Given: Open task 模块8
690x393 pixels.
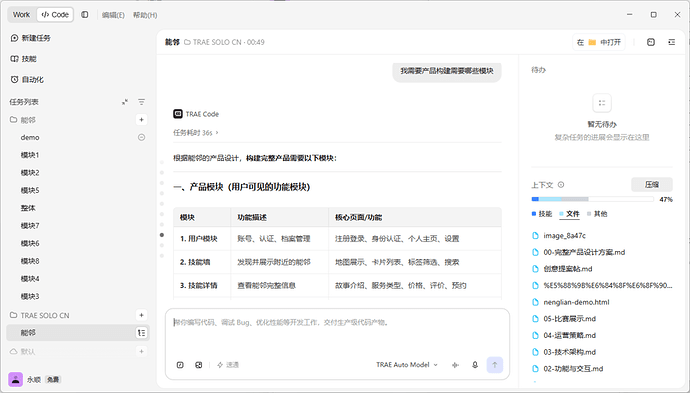Looking at the screenshot, I should [30, 261].
